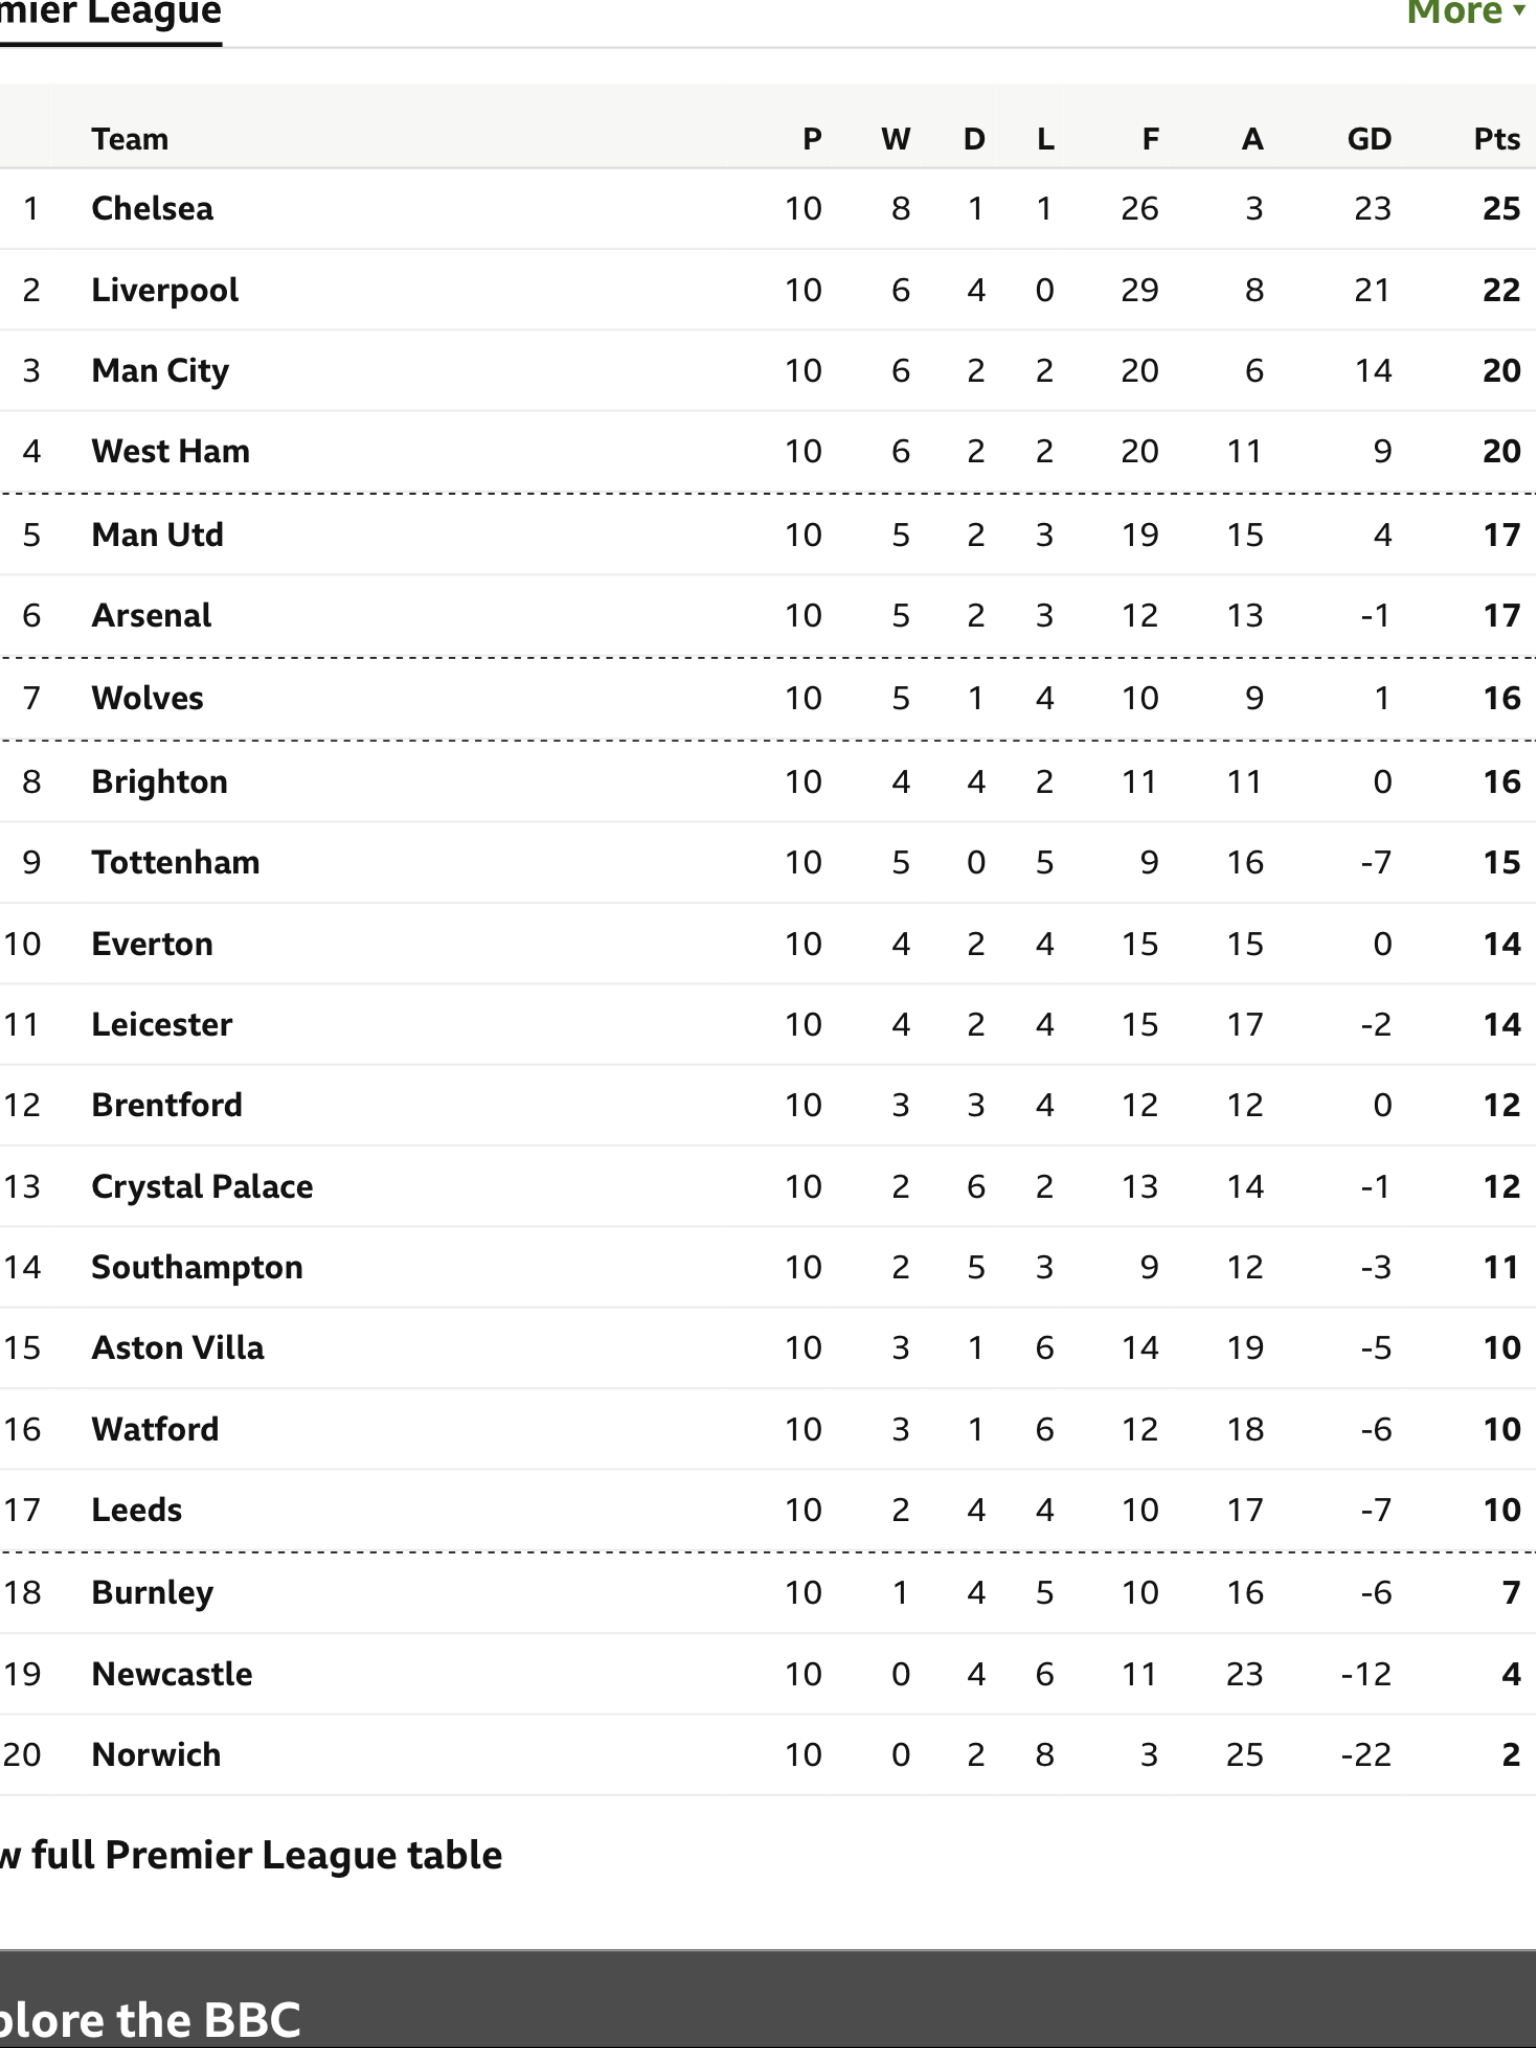1536x2048 pixels.
Task: Open the Arsenal team page
Action: (151, 616)
